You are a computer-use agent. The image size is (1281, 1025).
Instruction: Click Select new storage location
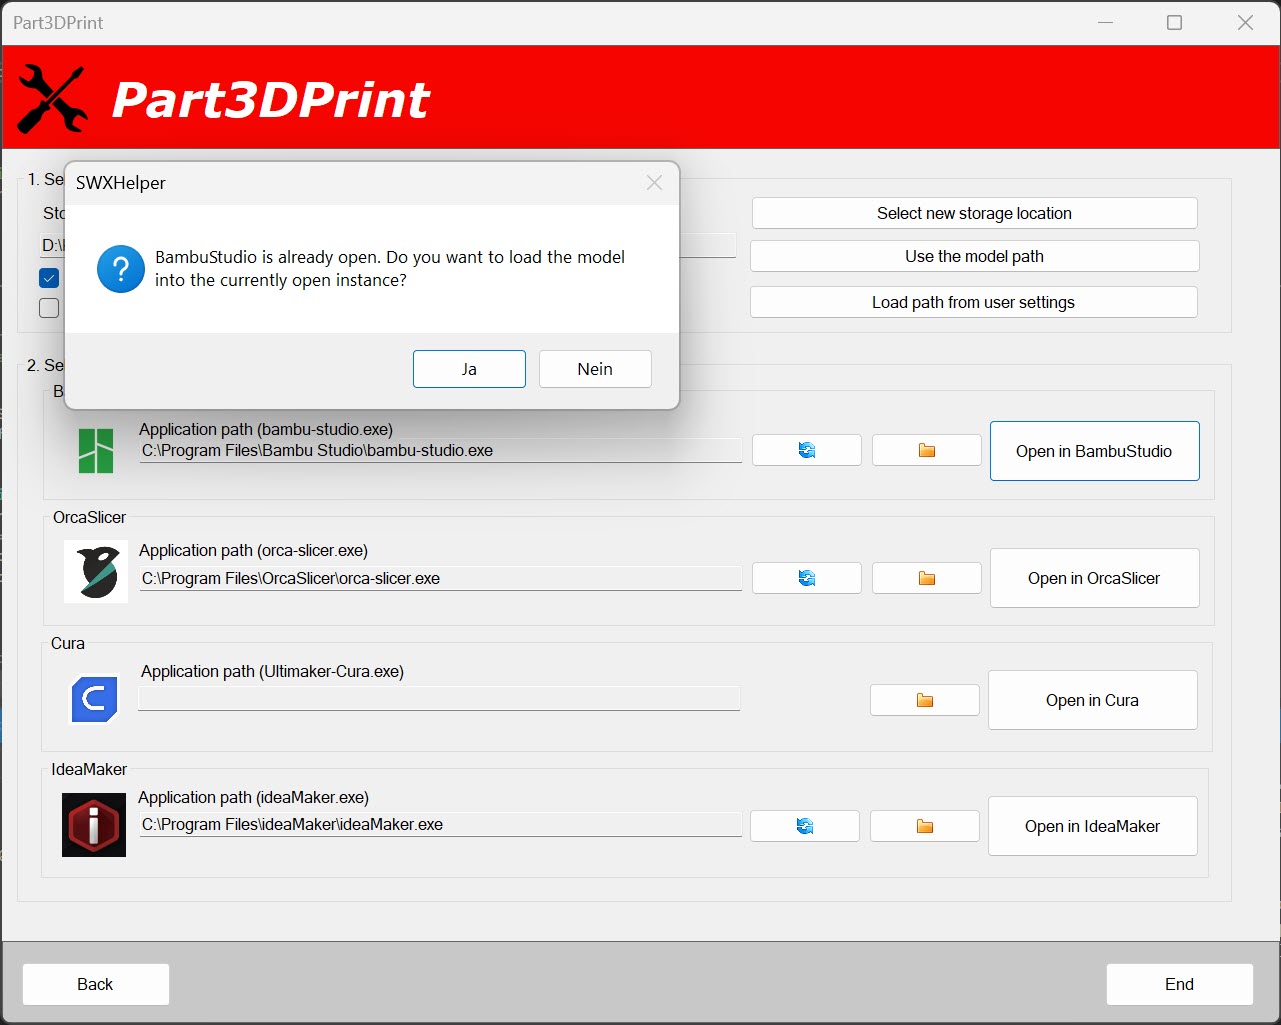pos(974,213)
